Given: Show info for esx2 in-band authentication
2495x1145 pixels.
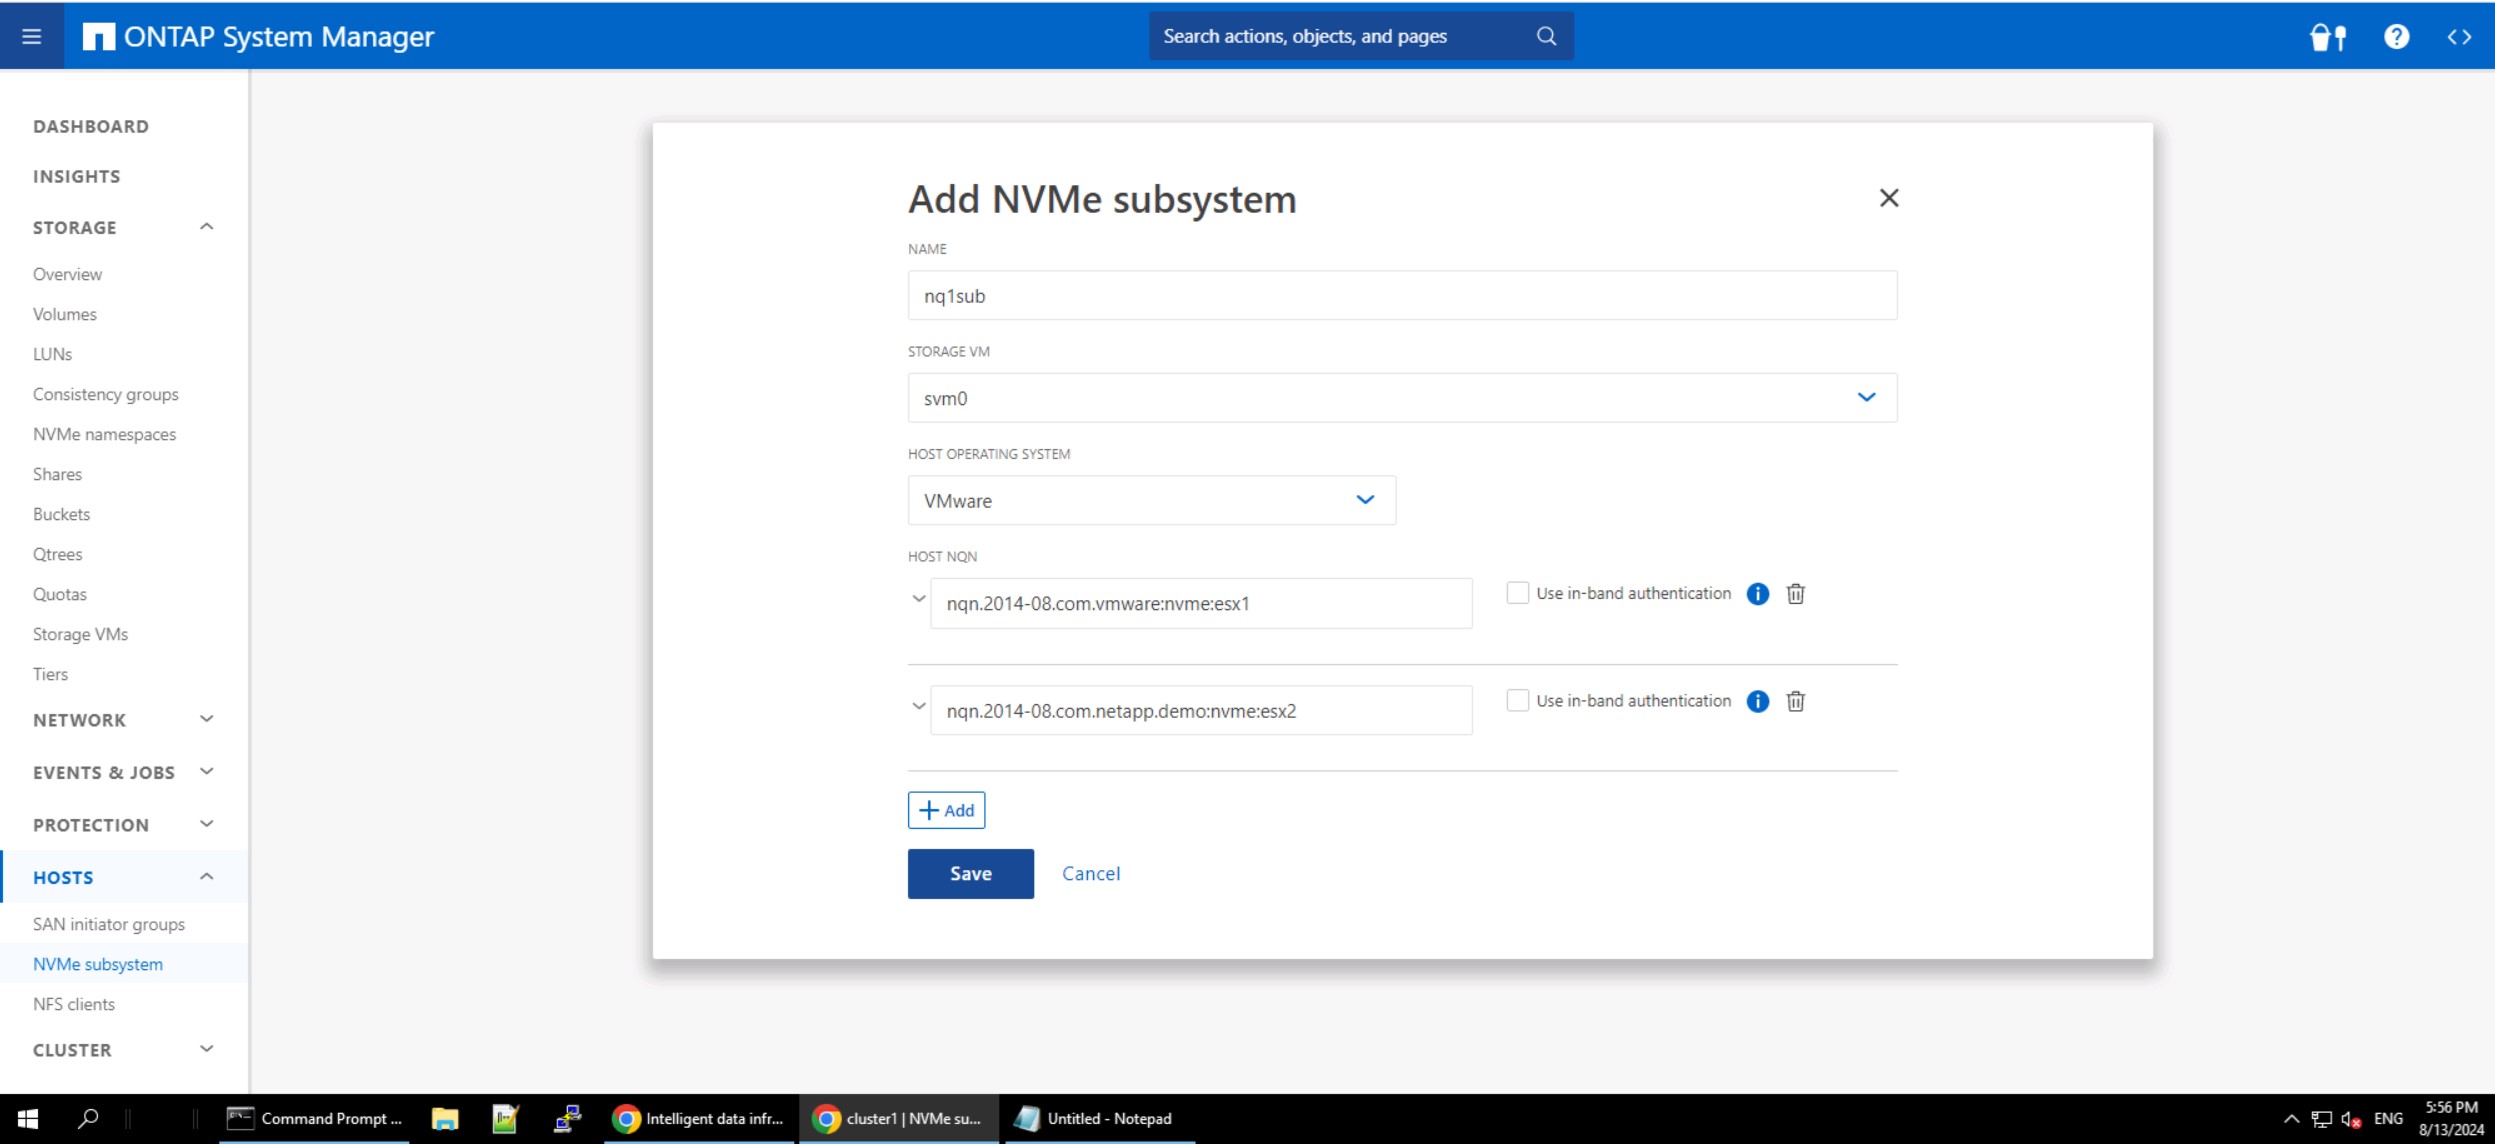Looking at the screenshot, I should click(1757, 702).
